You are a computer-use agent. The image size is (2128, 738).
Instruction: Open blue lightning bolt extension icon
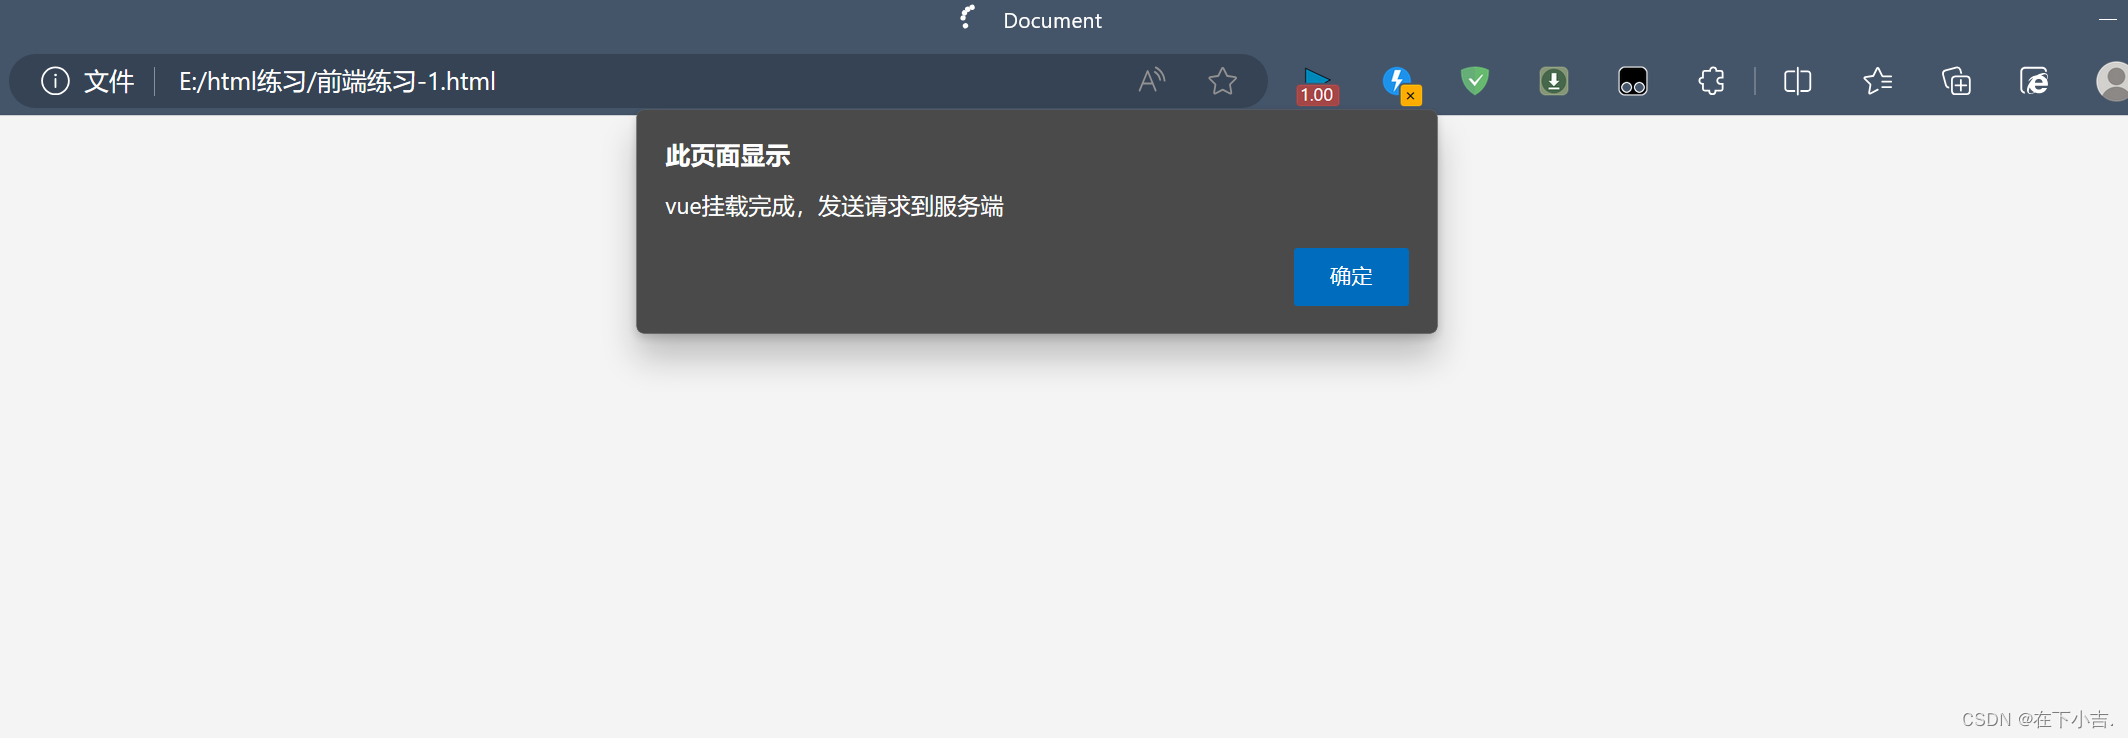1399,83
